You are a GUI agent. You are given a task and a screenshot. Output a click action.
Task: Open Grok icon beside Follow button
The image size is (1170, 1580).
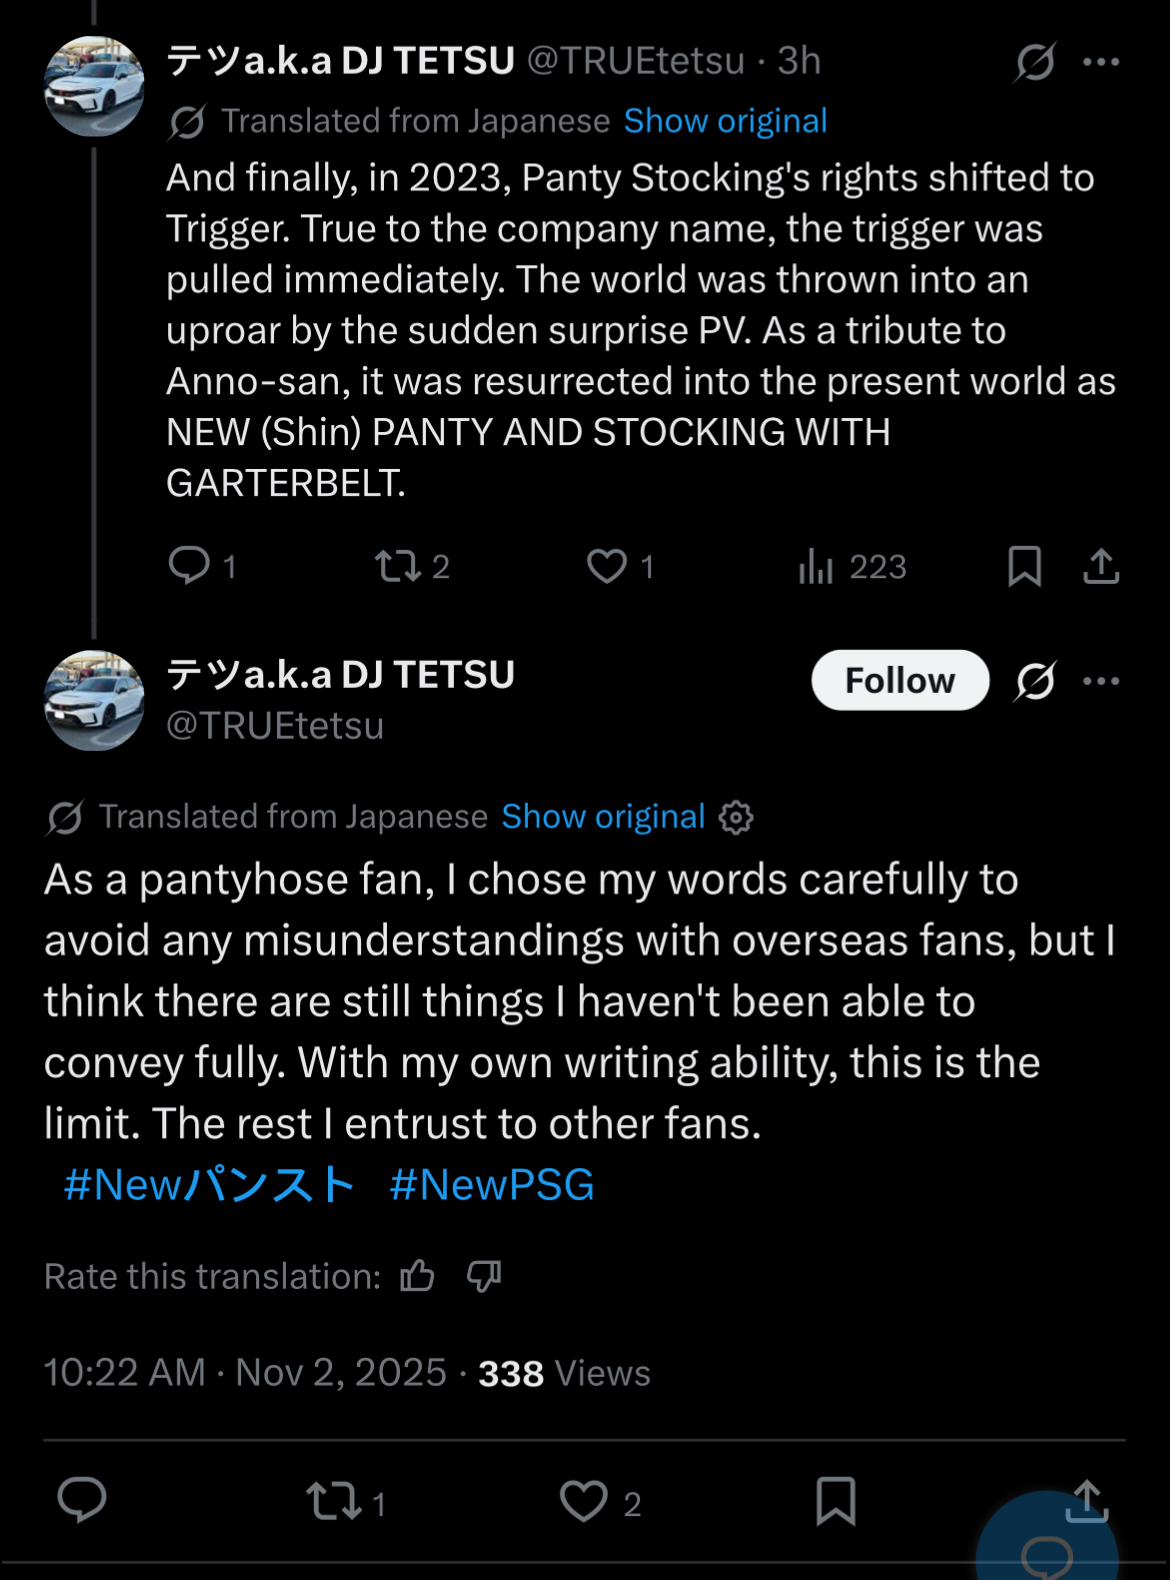[1035, 682]
